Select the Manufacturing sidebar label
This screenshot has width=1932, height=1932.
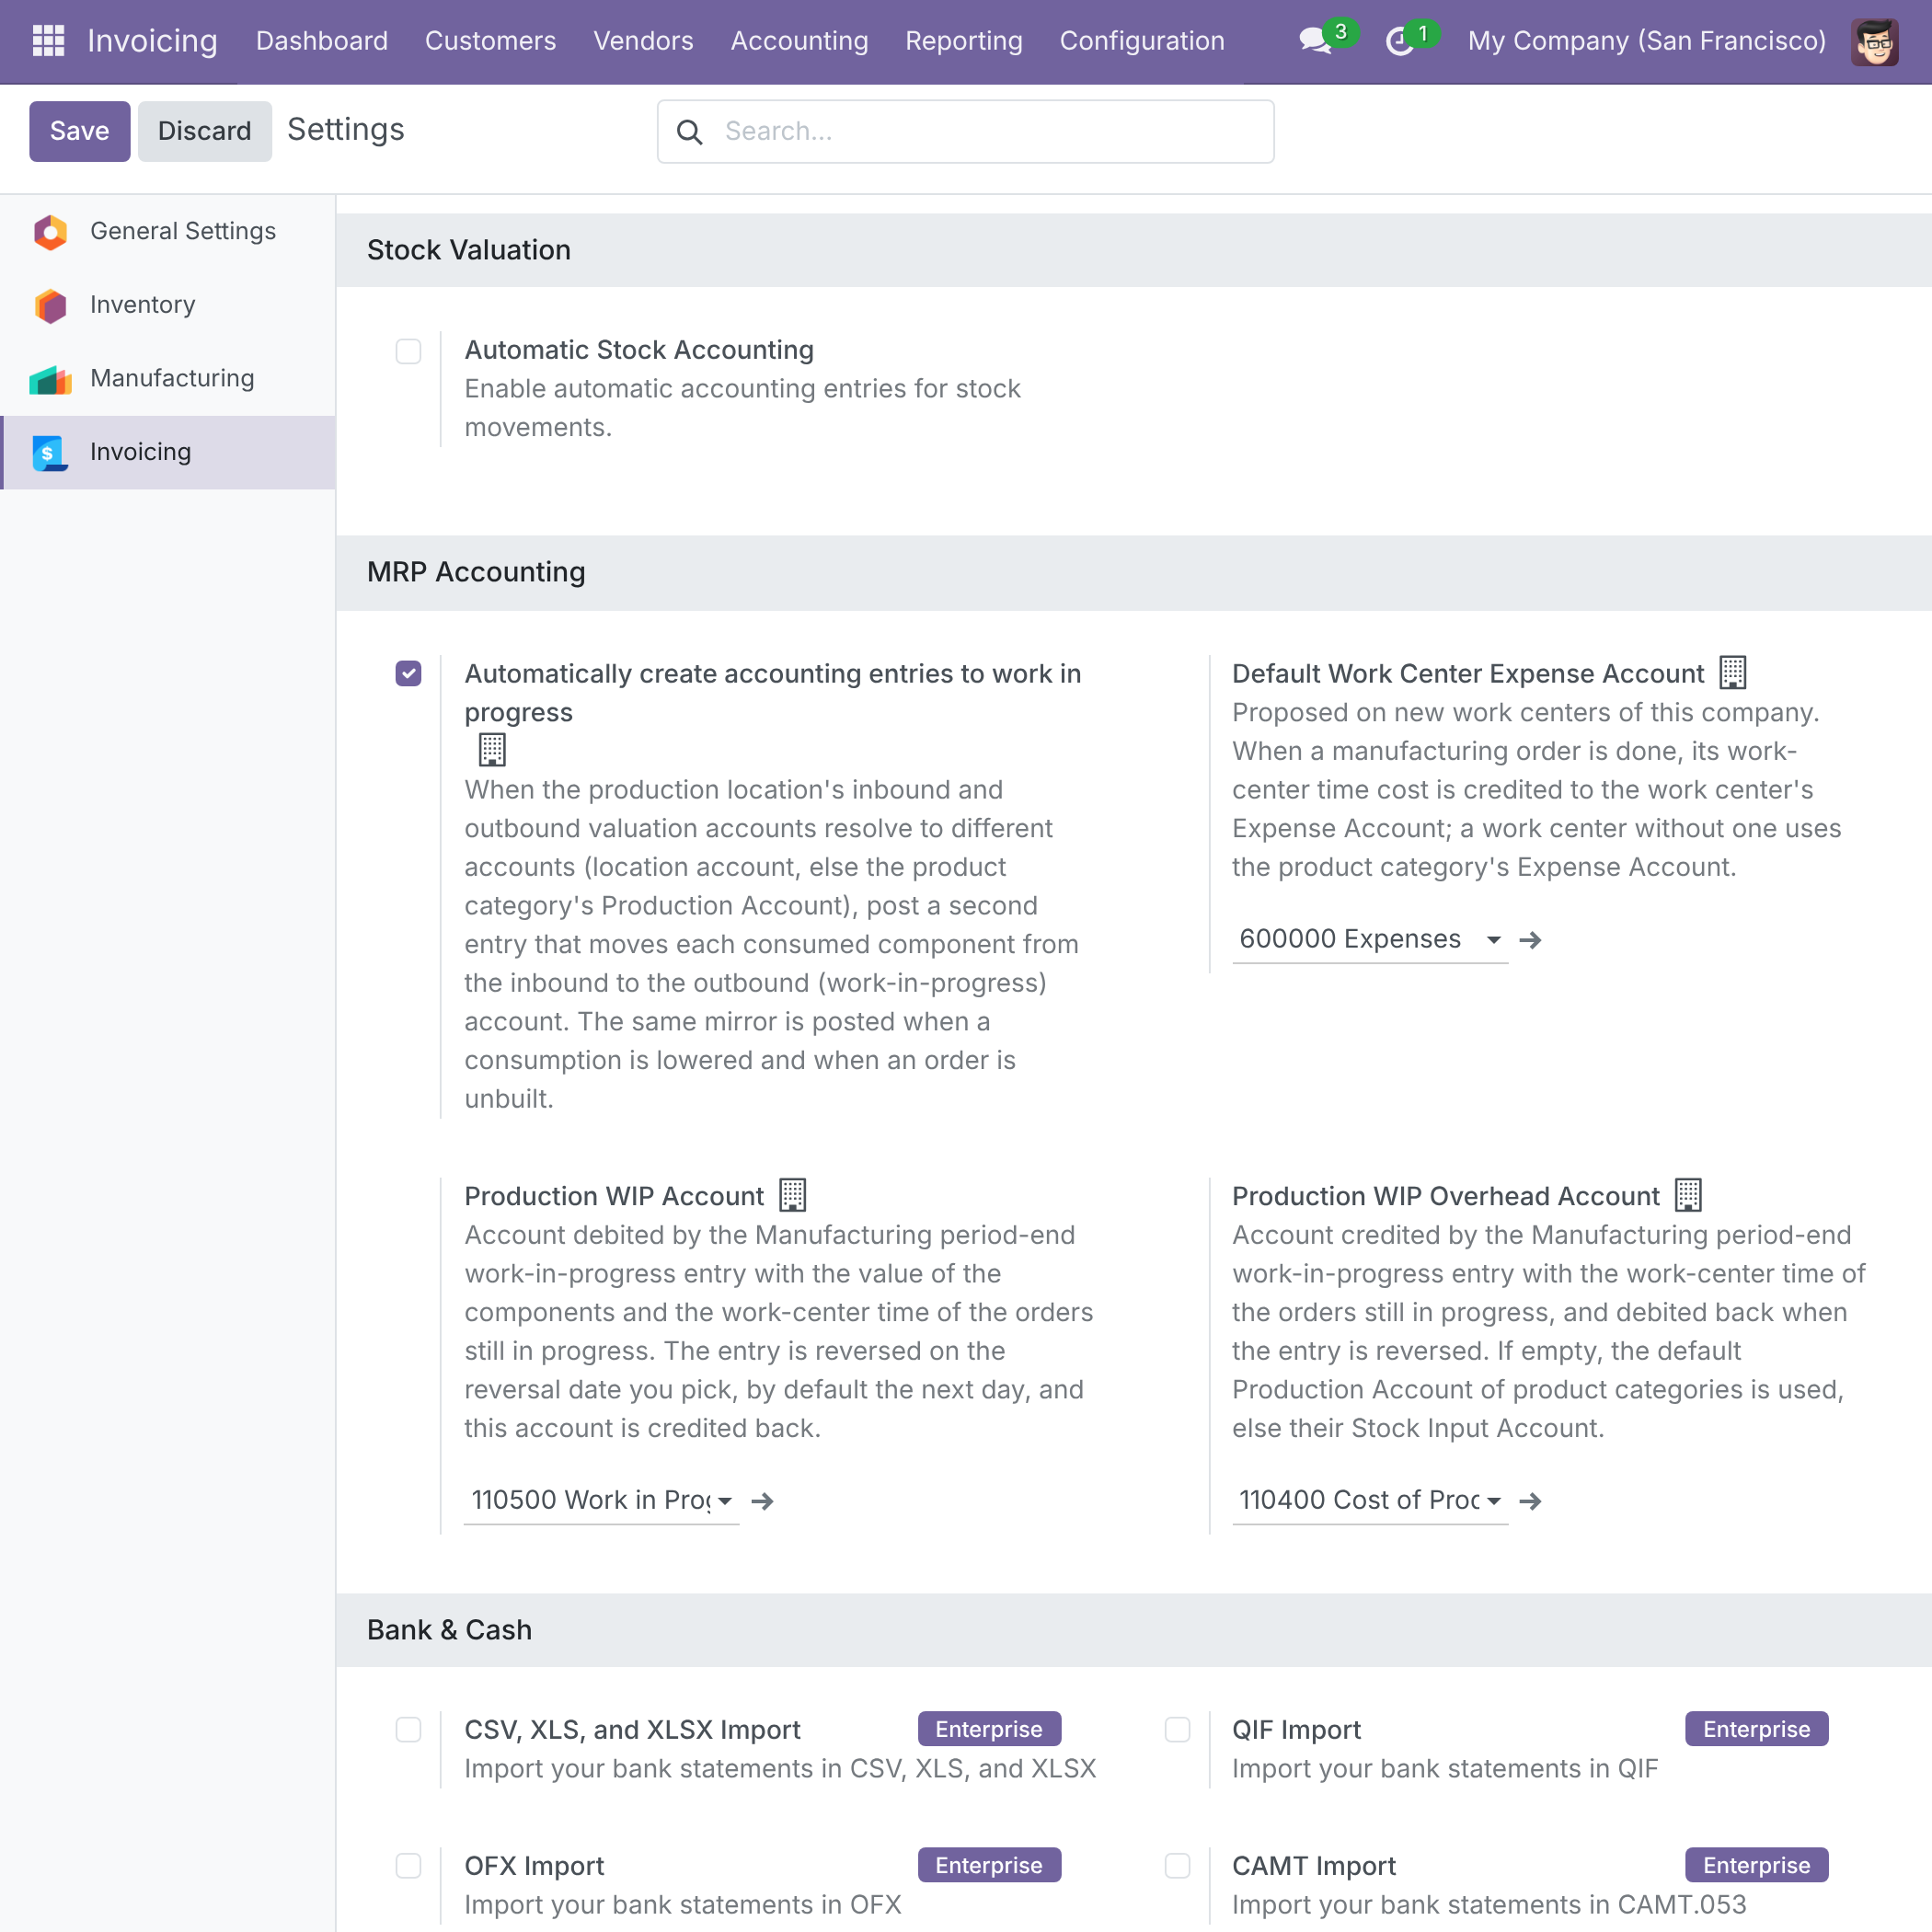pyautogui.click(x=172, y=378)
